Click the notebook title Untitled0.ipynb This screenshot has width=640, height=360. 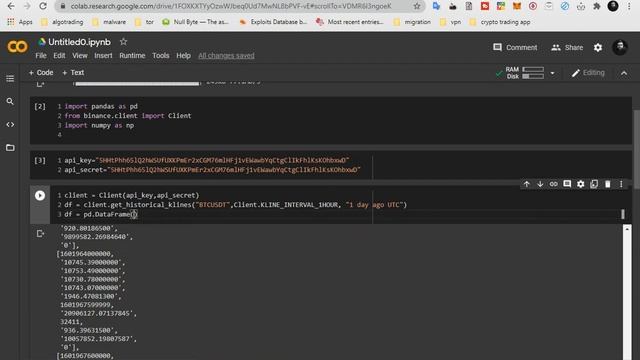click(x=79, y=42)
